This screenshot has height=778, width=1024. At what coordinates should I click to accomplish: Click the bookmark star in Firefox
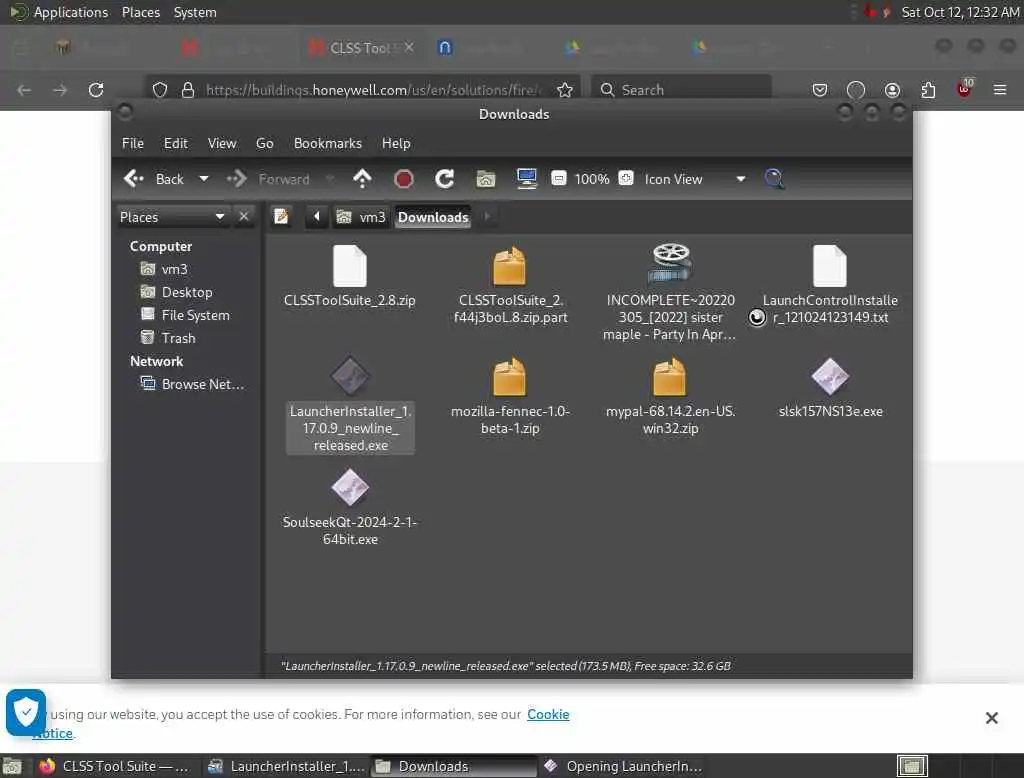point(565,89)
